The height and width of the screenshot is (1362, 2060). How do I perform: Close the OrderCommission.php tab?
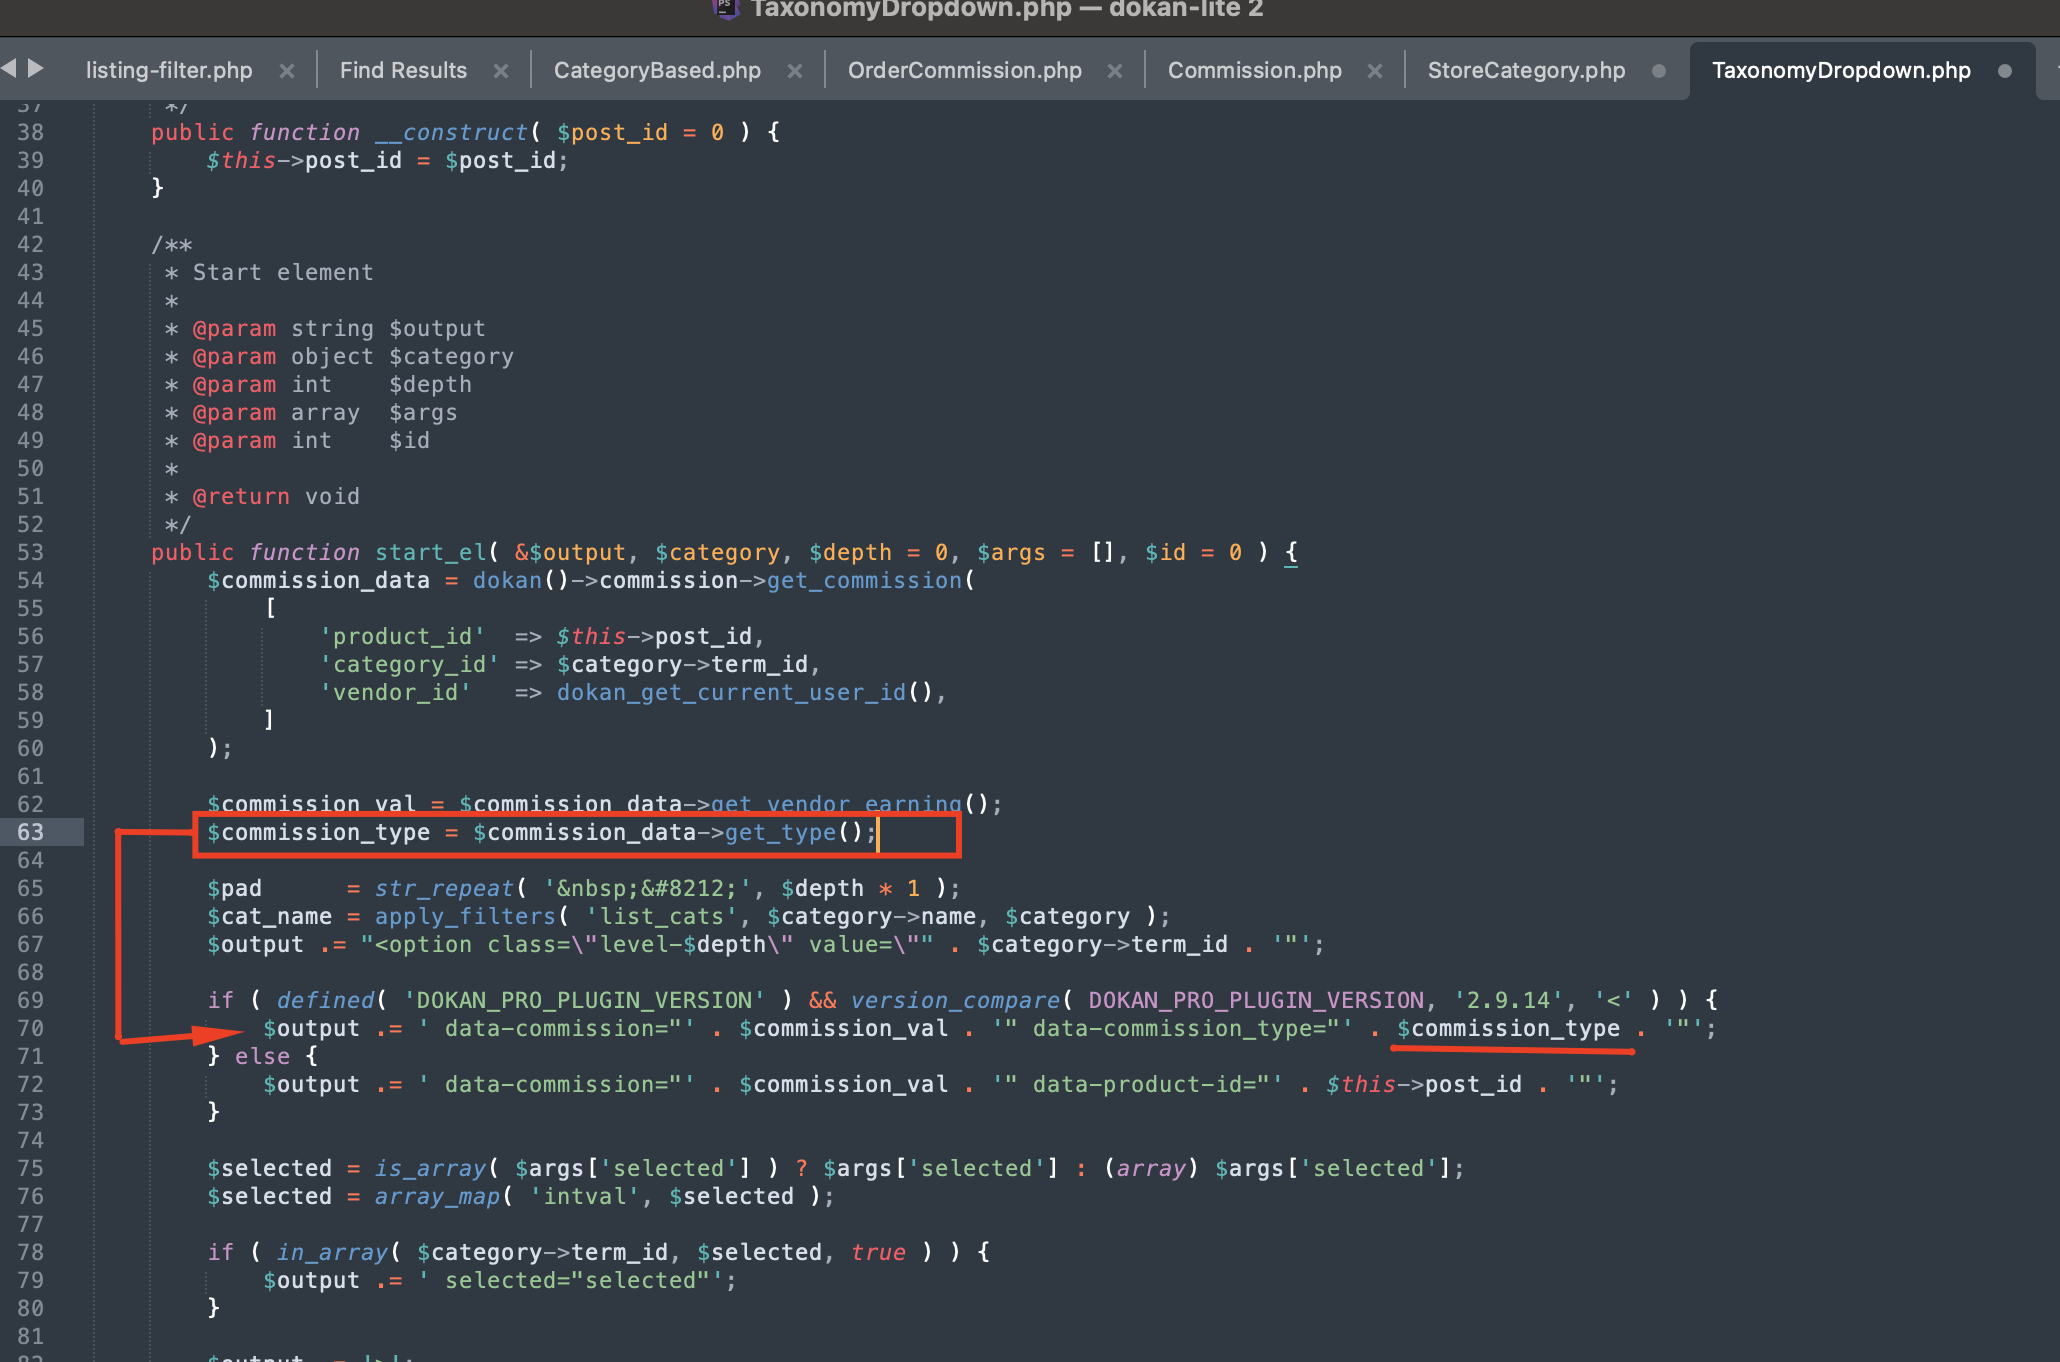click(x=1115, y=71)
